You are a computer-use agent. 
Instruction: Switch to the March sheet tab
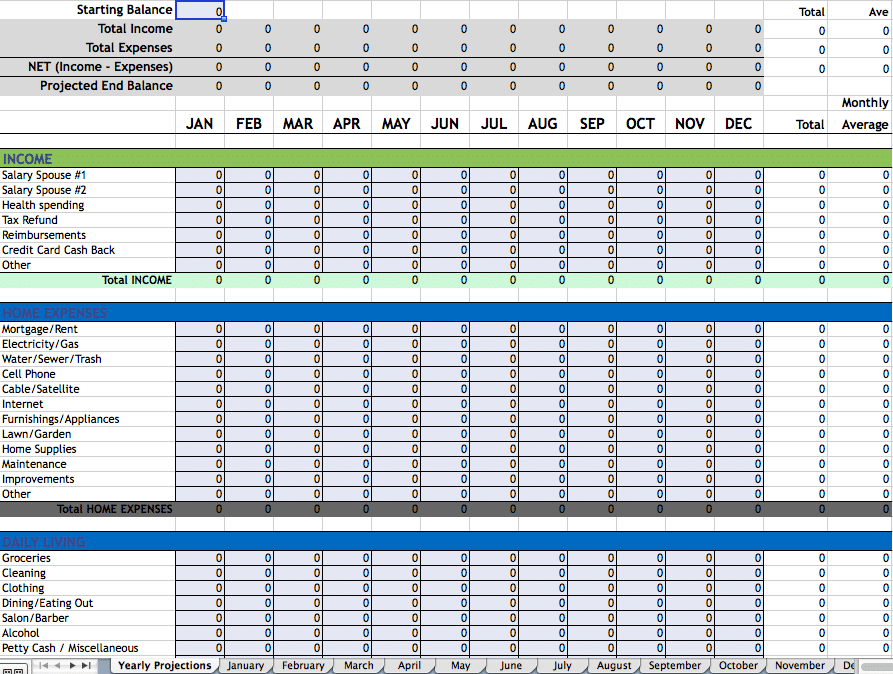click(359, 665)
